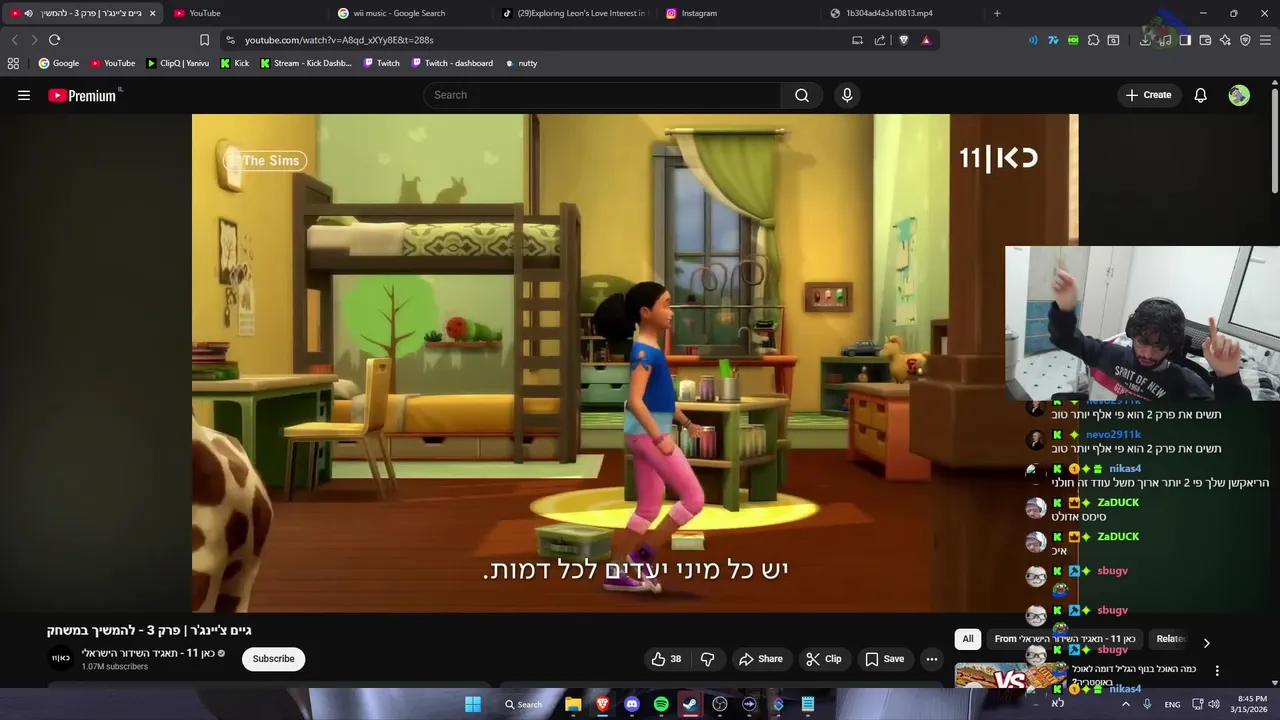Click the YouTube search input field
This screenshot has width=1280, height=720.
(603, 95)
